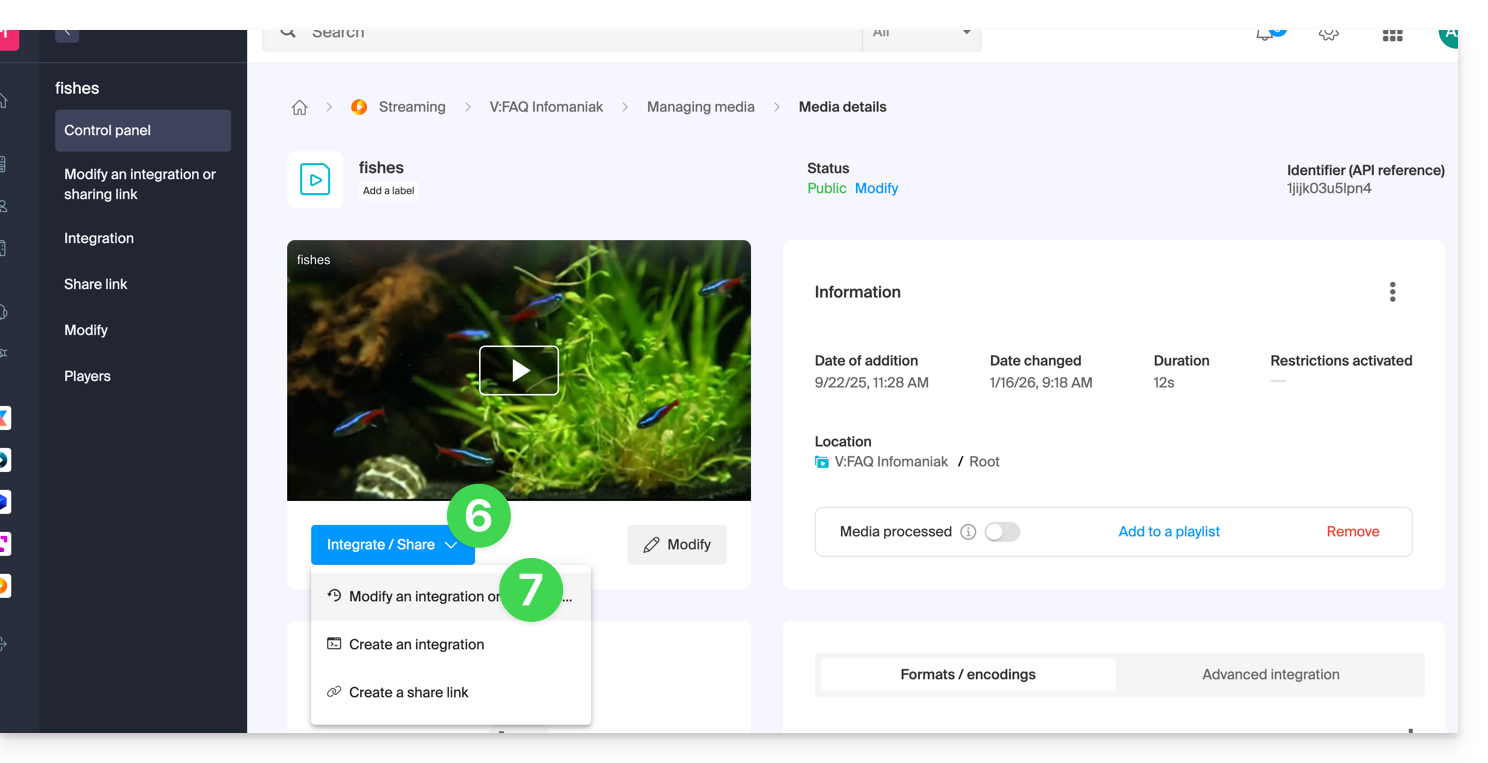This screenshot has height=763, width=1488.
Task: Toggle the Media processed switch
Action: point(1002,532)
